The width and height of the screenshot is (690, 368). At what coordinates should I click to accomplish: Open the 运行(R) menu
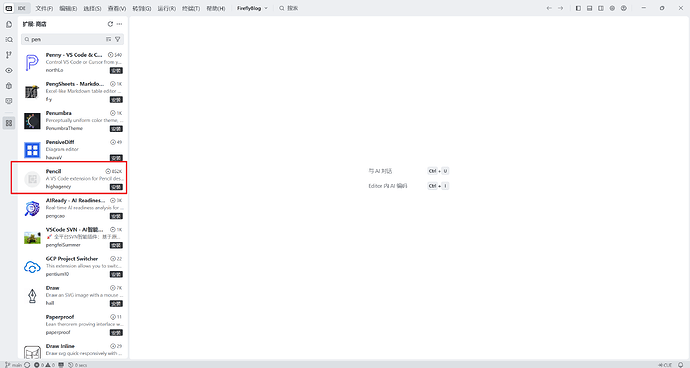pyautogui.click(x=167, y=8)
